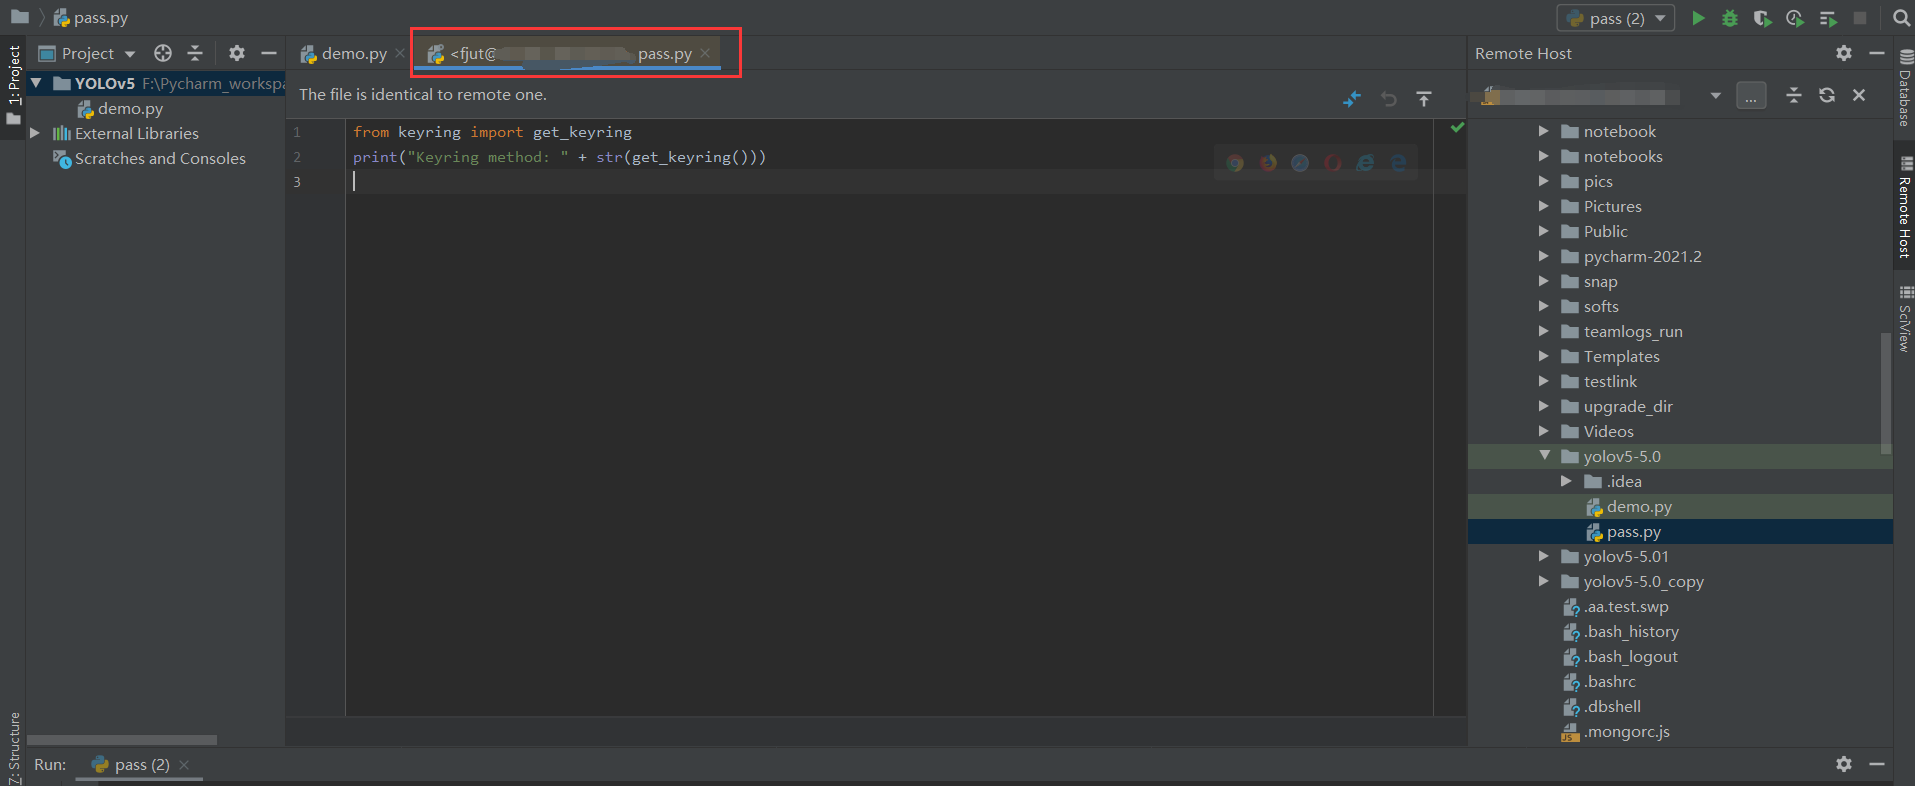1915x786 pixels.
Task: Collapse all in Project panel
Action: coord(195,53)
